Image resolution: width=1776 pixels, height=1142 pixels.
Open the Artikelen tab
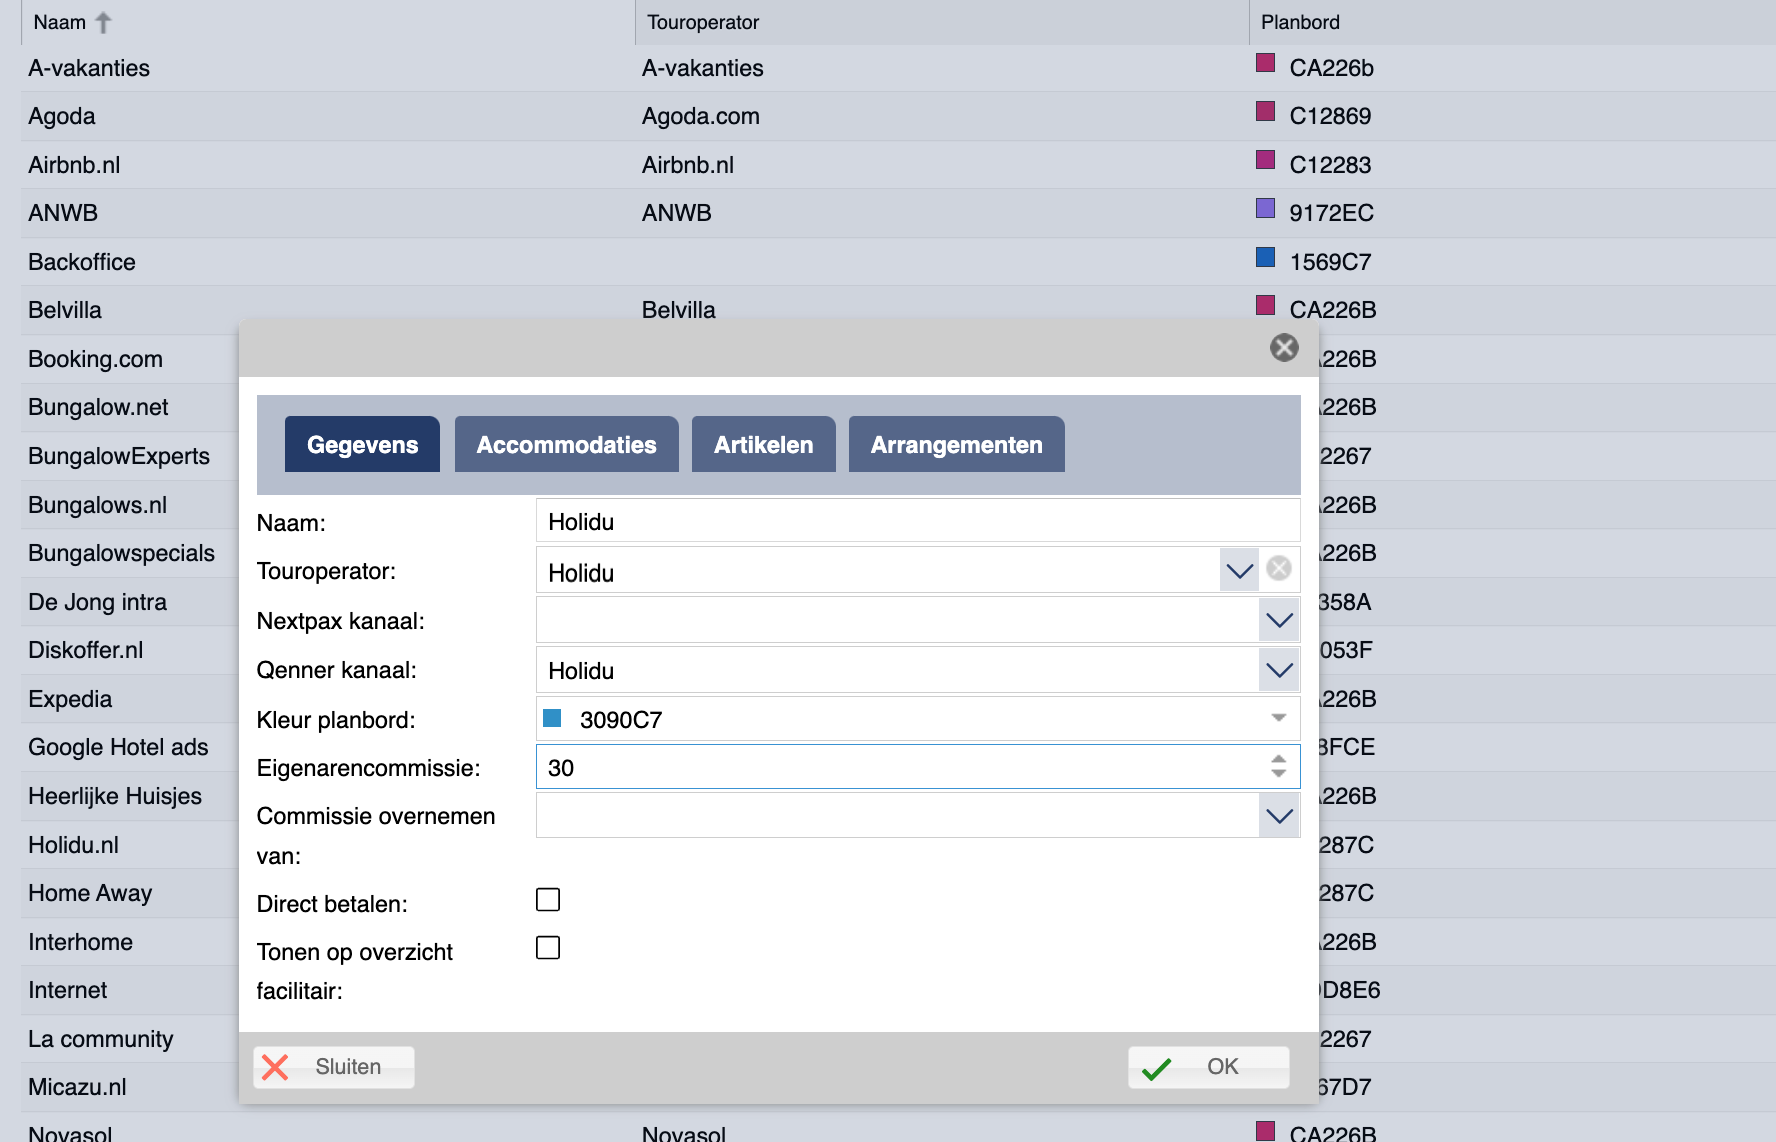[763, 444]
